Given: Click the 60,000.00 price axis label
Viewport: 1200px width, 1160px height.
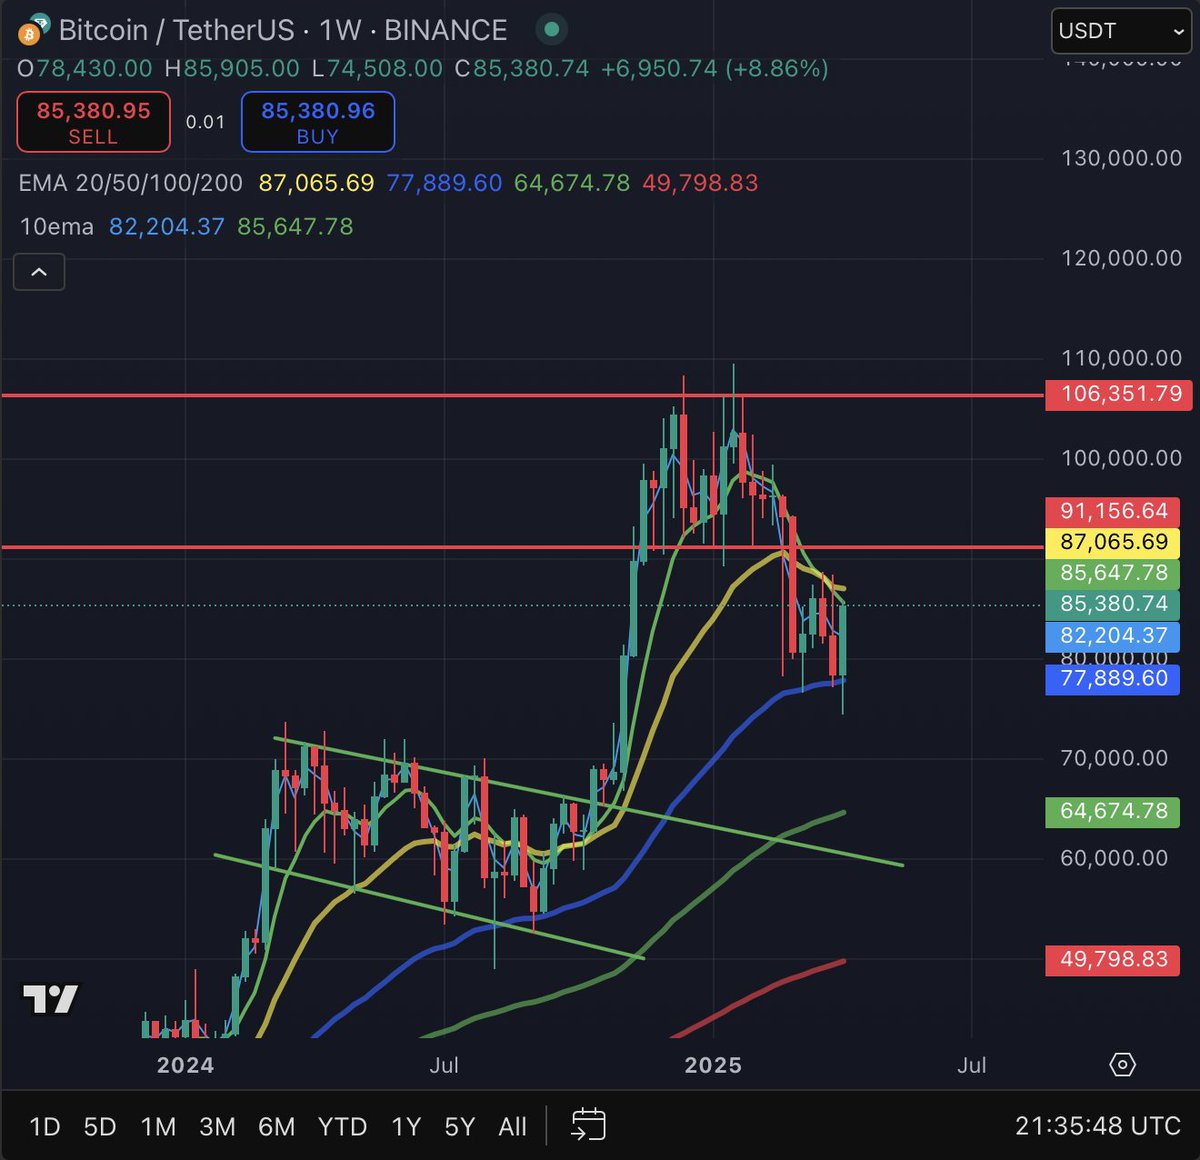Looking at the screenshot, I should click(1114, 858).
